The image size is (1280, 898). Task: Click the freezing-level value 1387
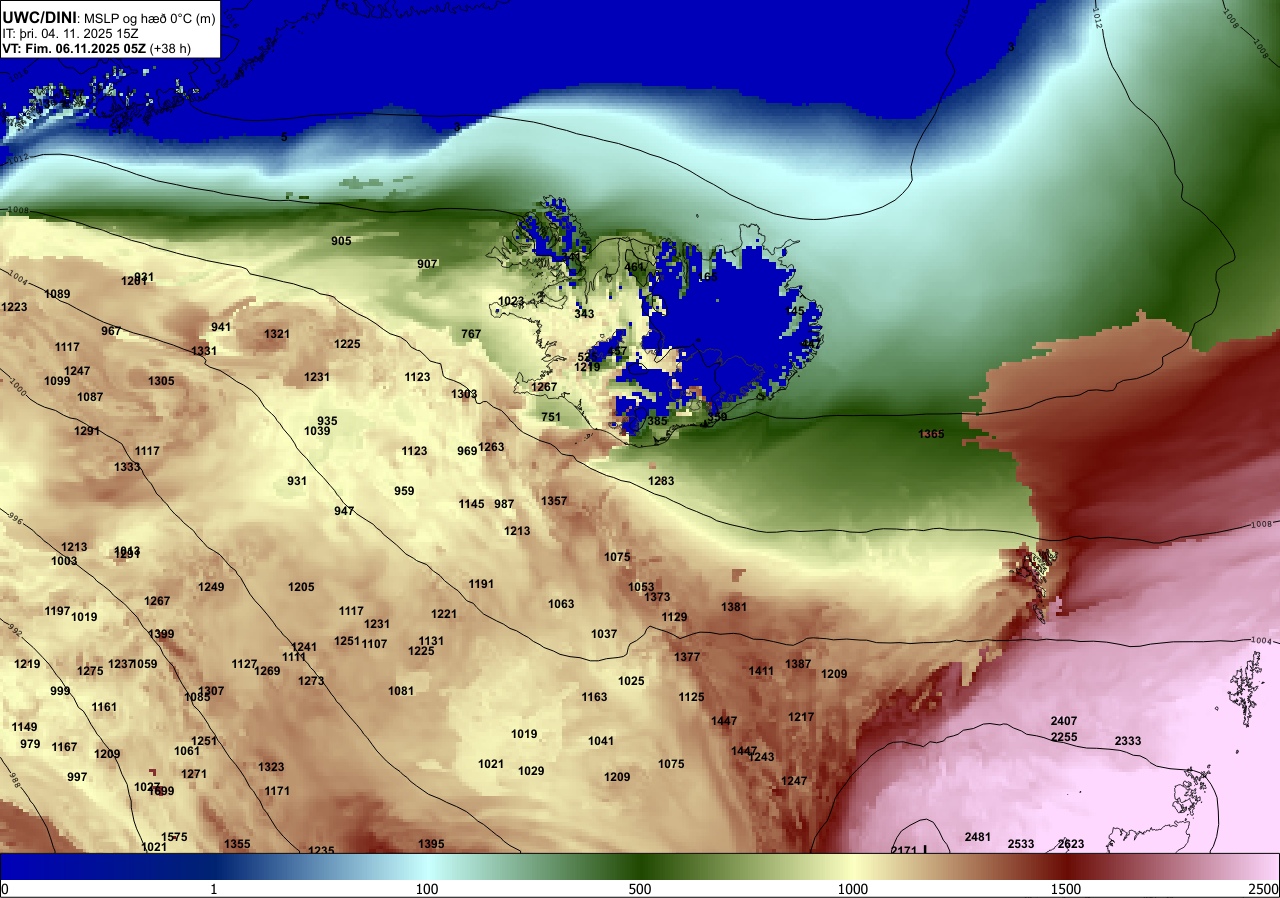(x=798, y=664)
